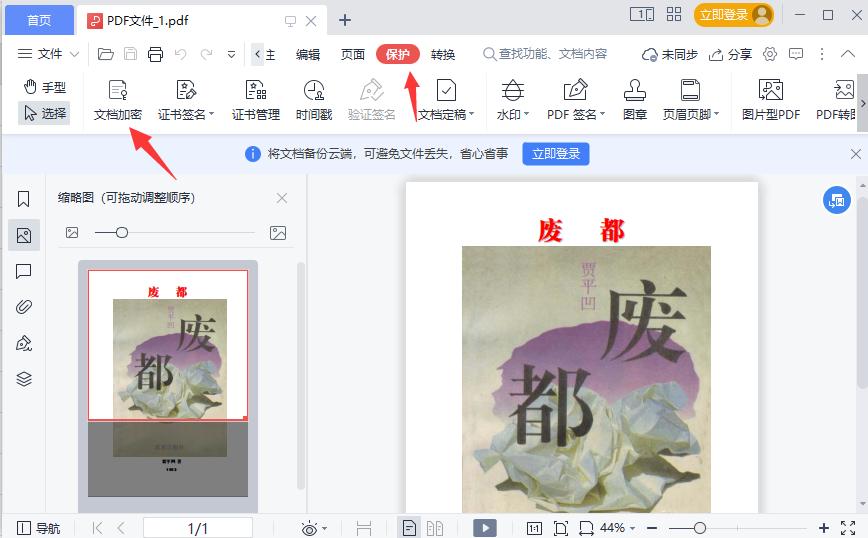Image resolution: width=868 pixels, height=538 pixels.
Task: Click the orange 立即登录 login button
Action: [x=733, y=15]
